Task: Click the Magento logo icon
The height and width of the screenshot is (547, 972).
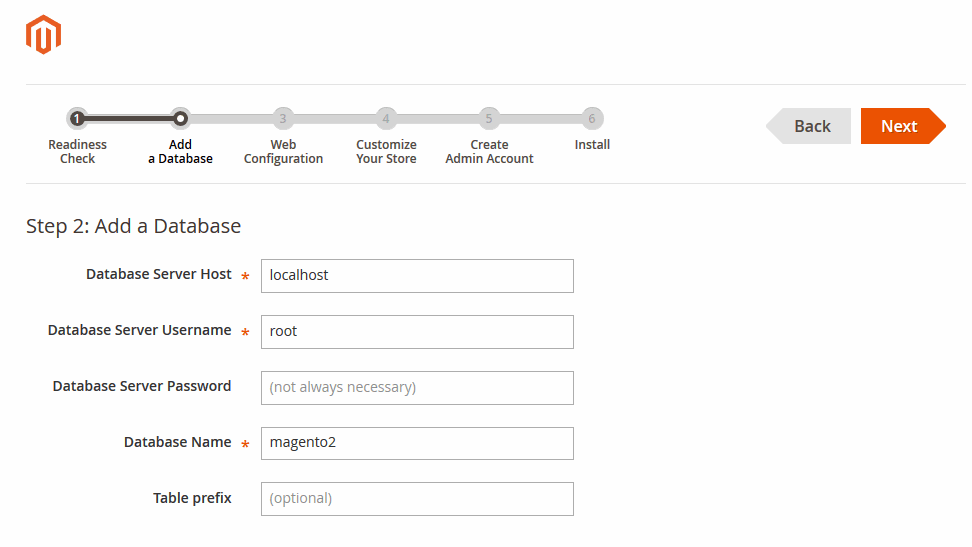Action: click(x=43, y=35)
